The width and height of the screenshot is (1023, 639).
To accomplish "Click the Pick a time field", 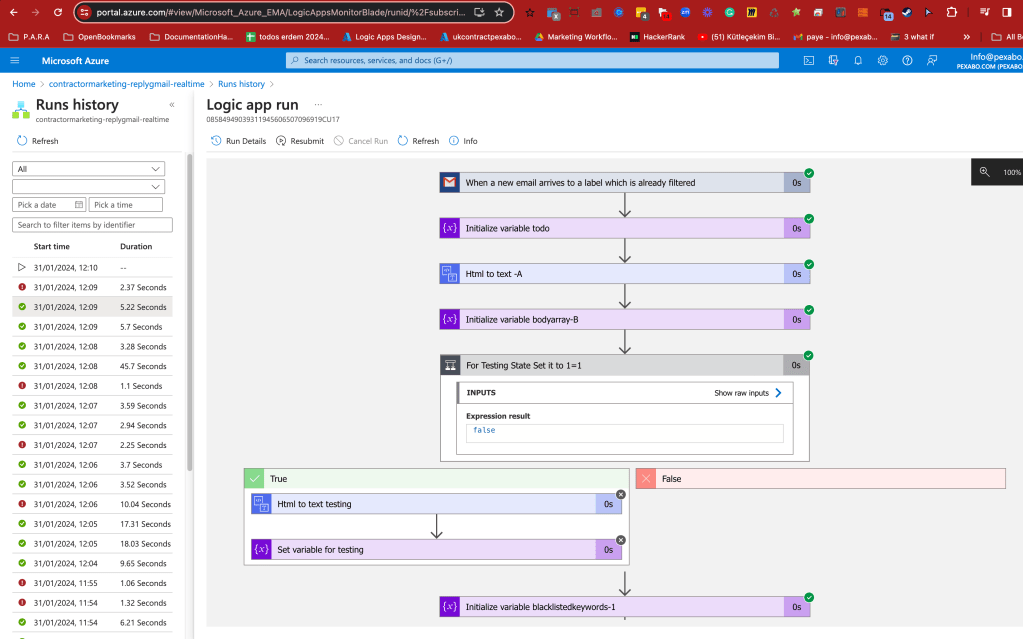I will point(125,205).
